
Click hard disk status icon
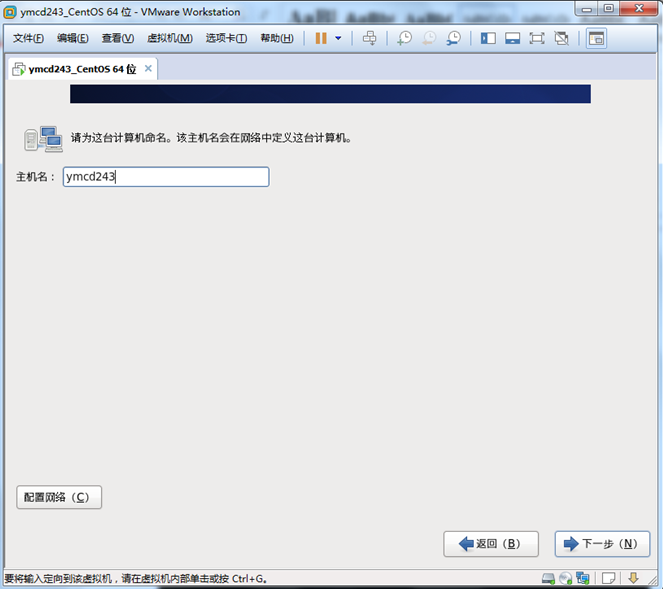(x=548, y=578)
